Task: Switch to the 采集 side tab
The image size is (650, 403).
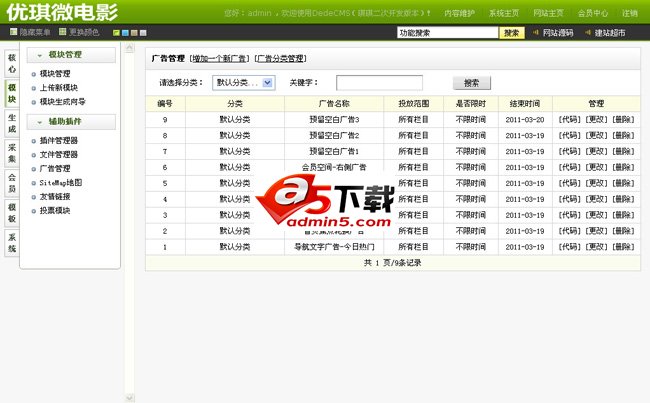Action: pos(12,153)
